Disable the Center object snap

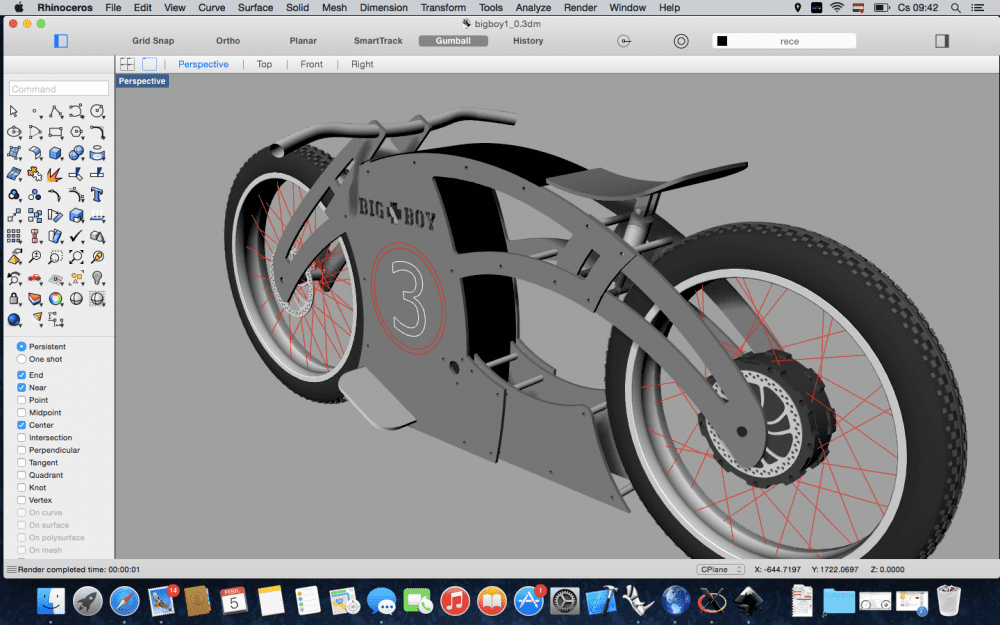point(22,425)
